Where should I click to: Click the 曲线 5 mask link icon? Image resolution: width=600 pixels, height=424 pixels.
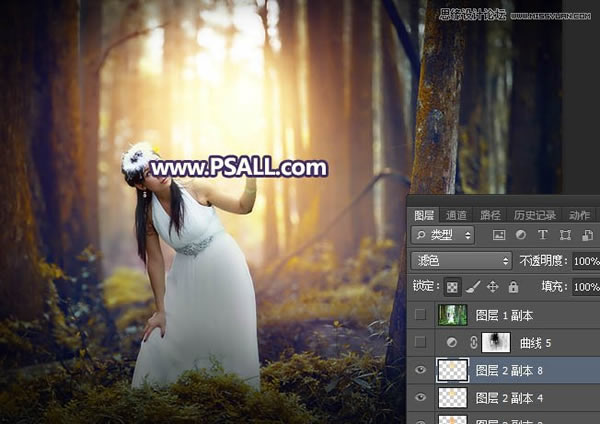474,342
